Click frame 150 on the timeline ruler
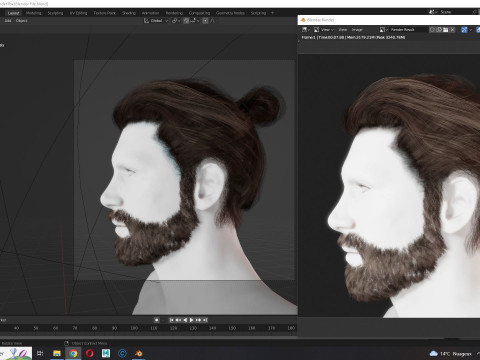 click(x=232, y=328)
